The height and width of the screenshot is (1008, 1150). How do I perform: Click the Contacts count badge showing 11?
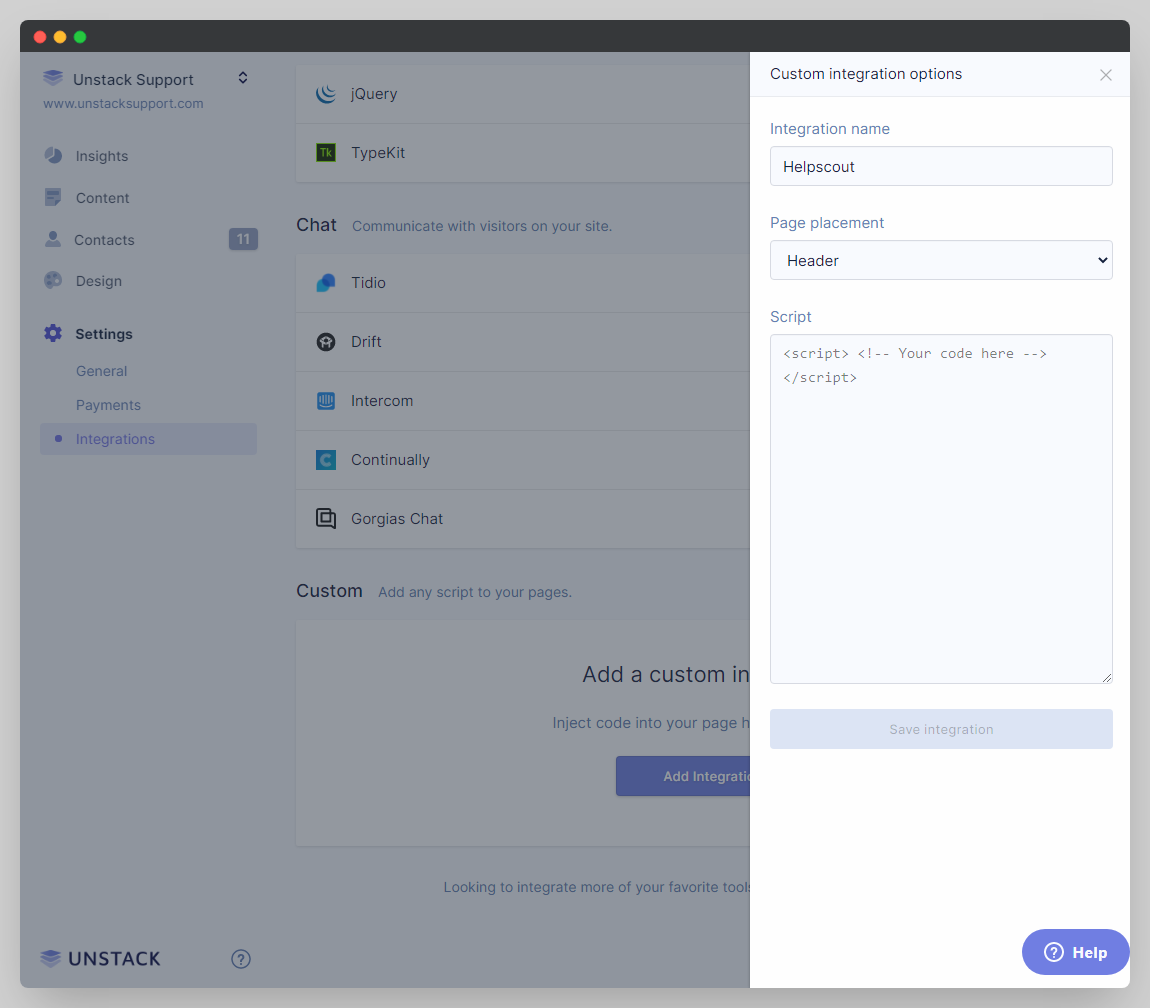(x=243, y=239)
